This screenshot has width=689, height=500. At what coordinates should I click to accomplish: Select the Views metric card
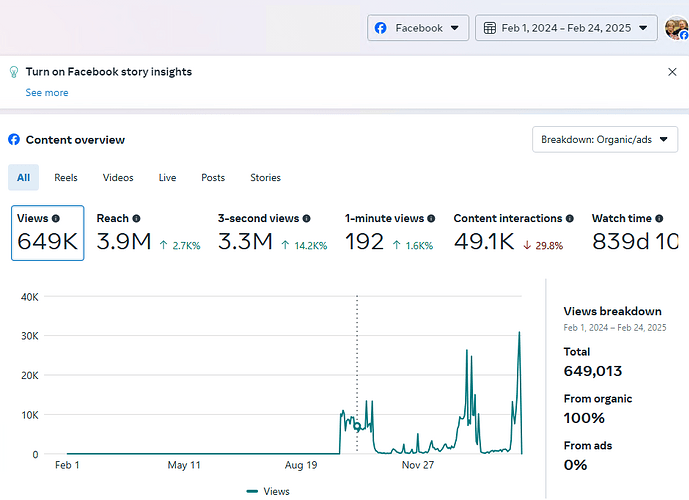pos(47,233)
